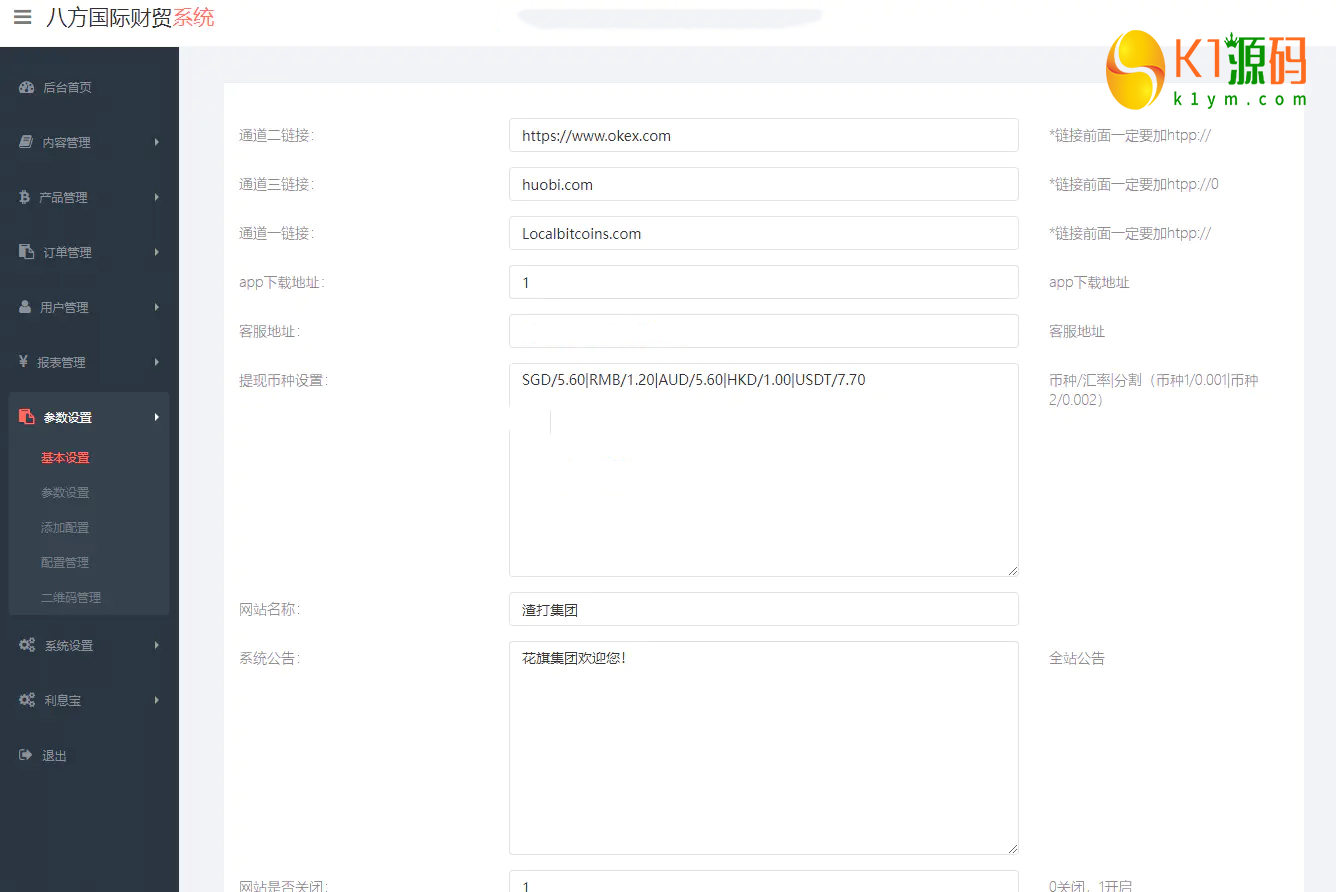Screen dimensions: 1336x892
Task: Click the user icon beside 用户管理
Action: coord(25,307)
